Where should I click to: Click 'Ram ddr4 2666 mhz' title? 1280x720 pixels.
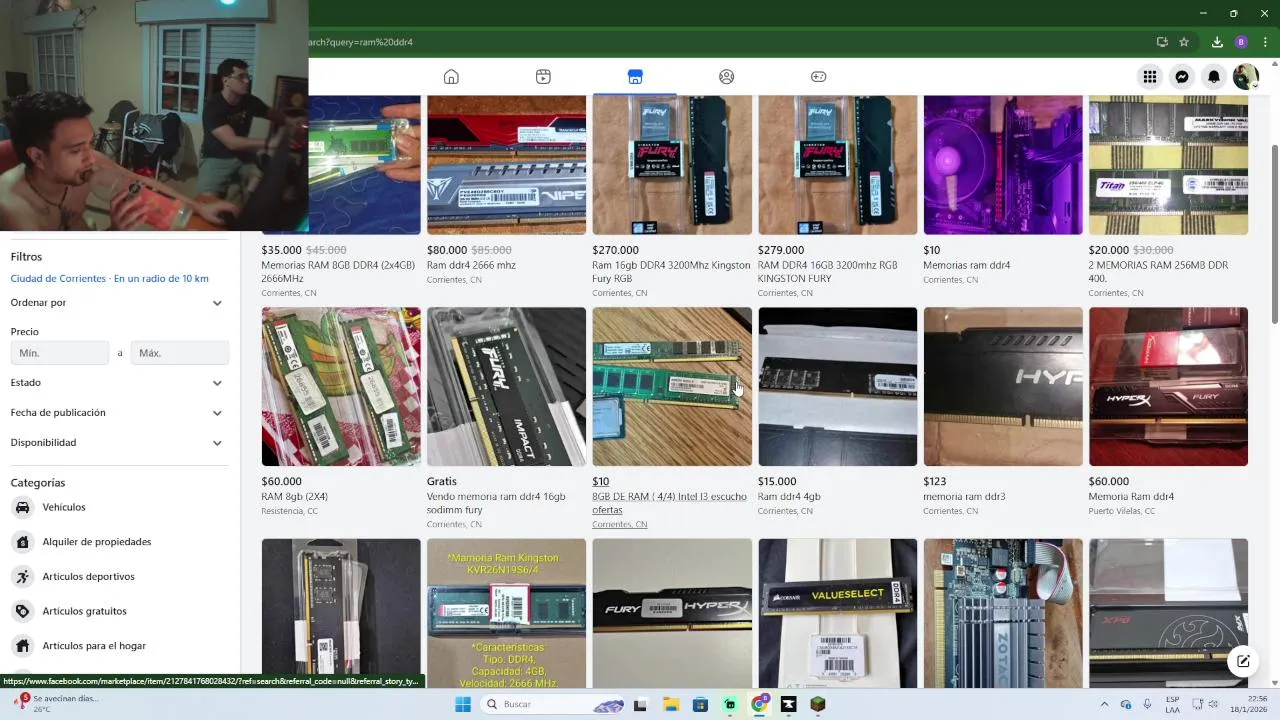471,266
